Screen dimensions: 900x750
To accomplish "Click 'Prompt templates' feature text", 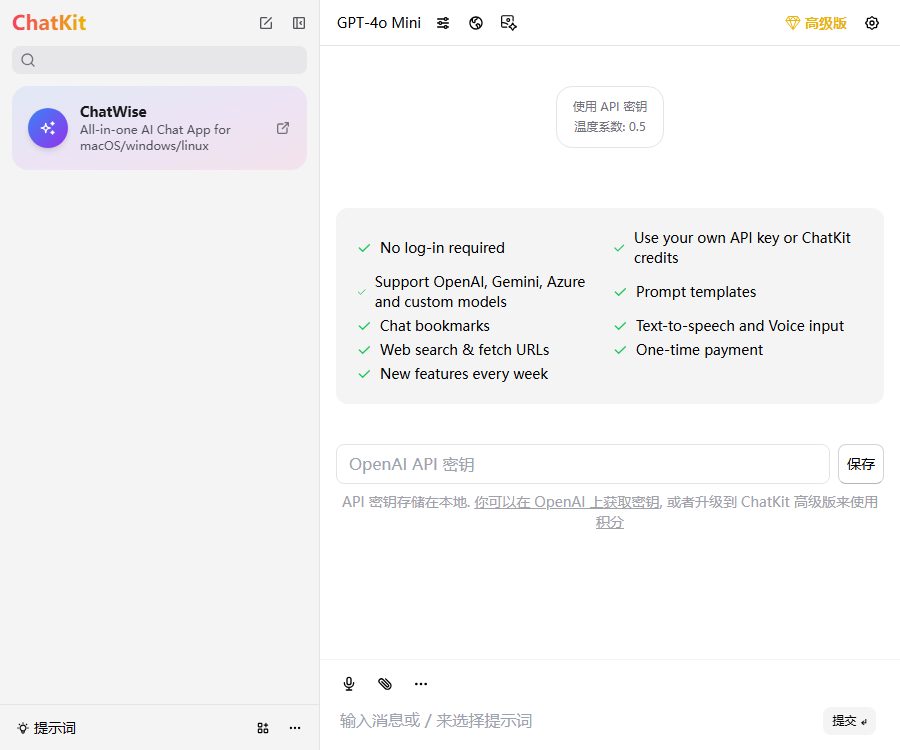I will (x=696, y=292).
